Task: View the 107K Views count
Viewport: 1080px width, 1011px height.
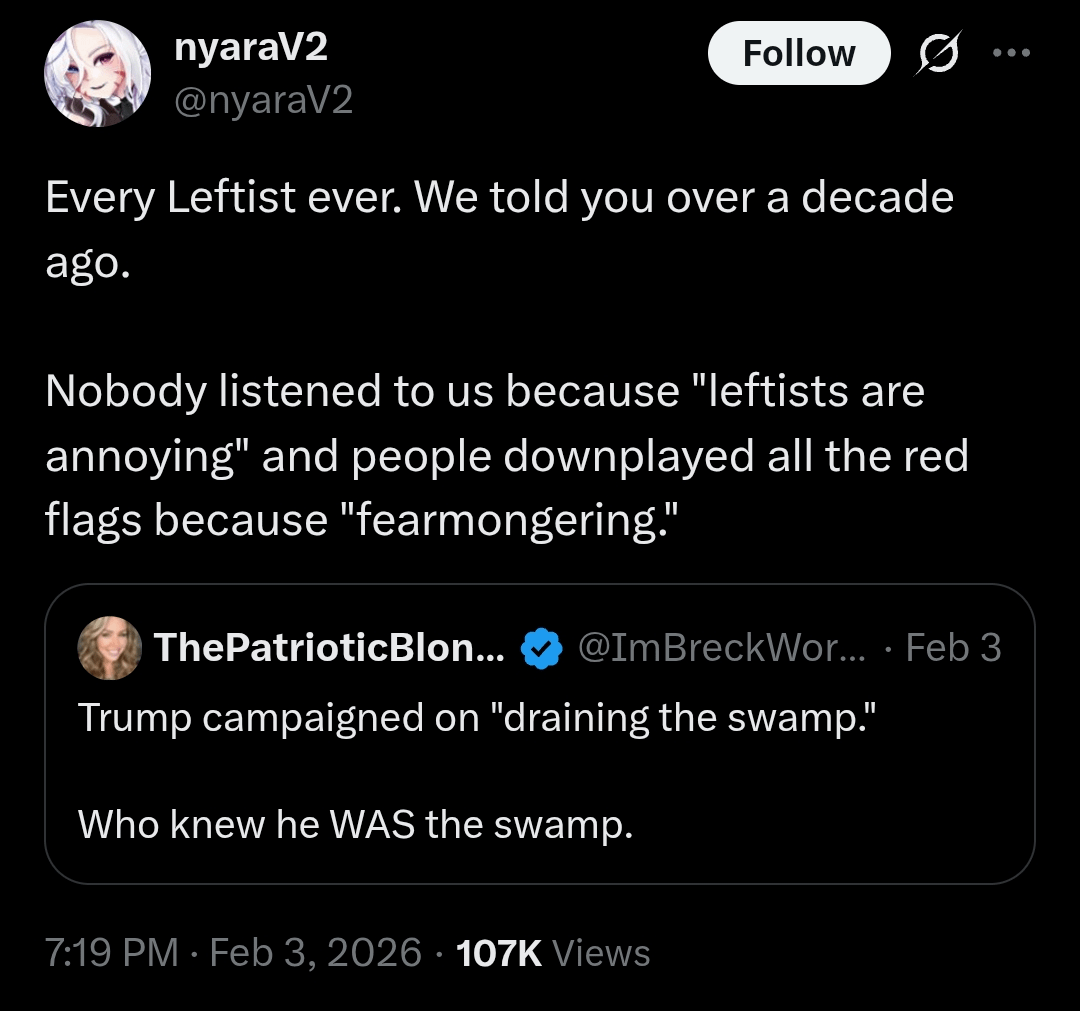Action: click(x=552, y=952)
